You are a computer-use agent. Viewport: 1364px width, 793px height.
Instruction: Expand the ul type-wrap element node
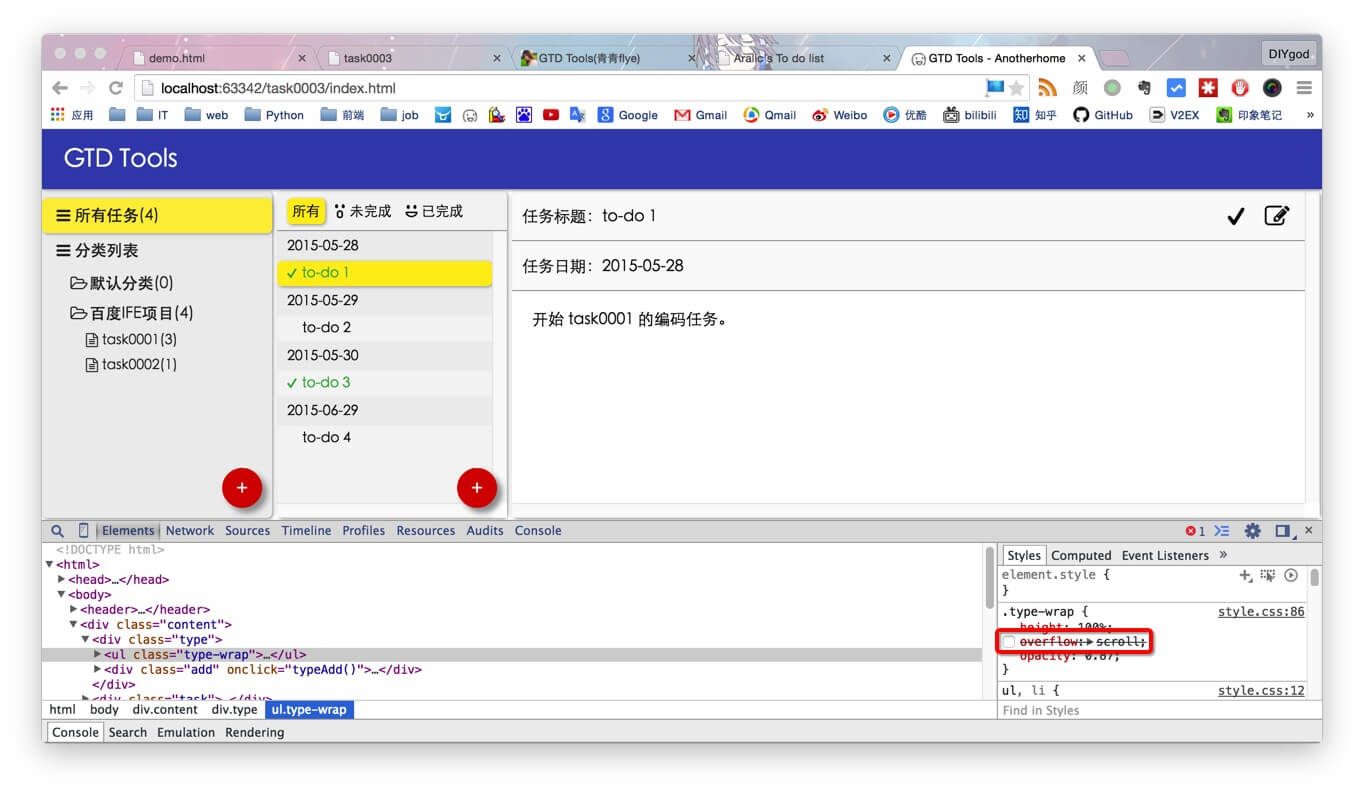click(x=97, y=655)
